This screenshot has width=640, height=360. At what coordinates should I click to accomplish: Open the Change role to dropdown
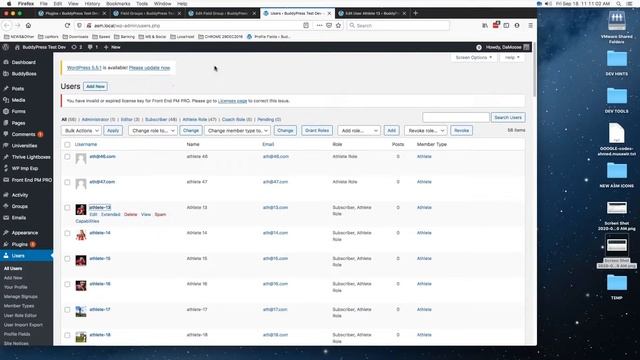coord(153,131)
